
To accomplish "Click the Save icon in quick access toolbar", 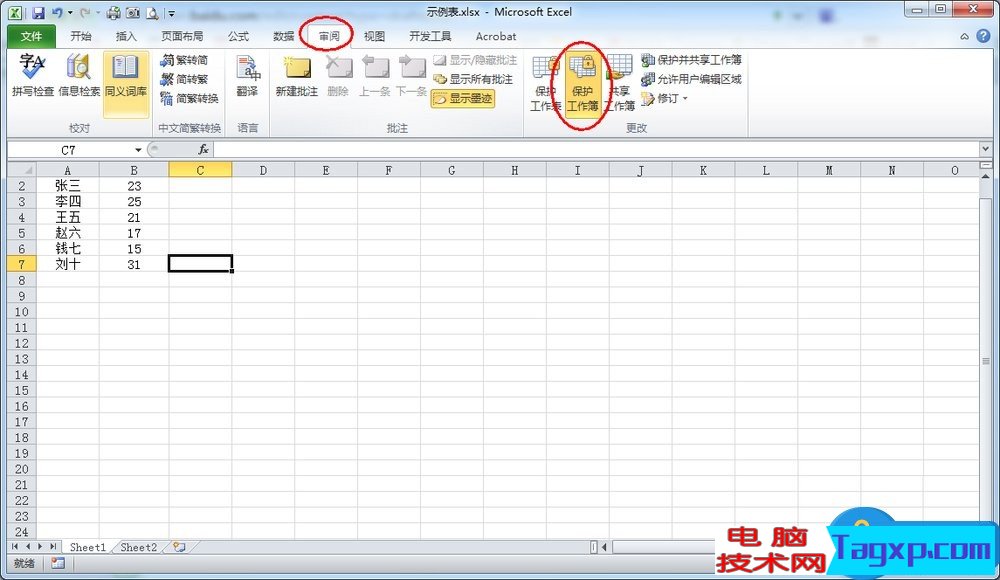I will pyautogui.click(x=38, y=12).
